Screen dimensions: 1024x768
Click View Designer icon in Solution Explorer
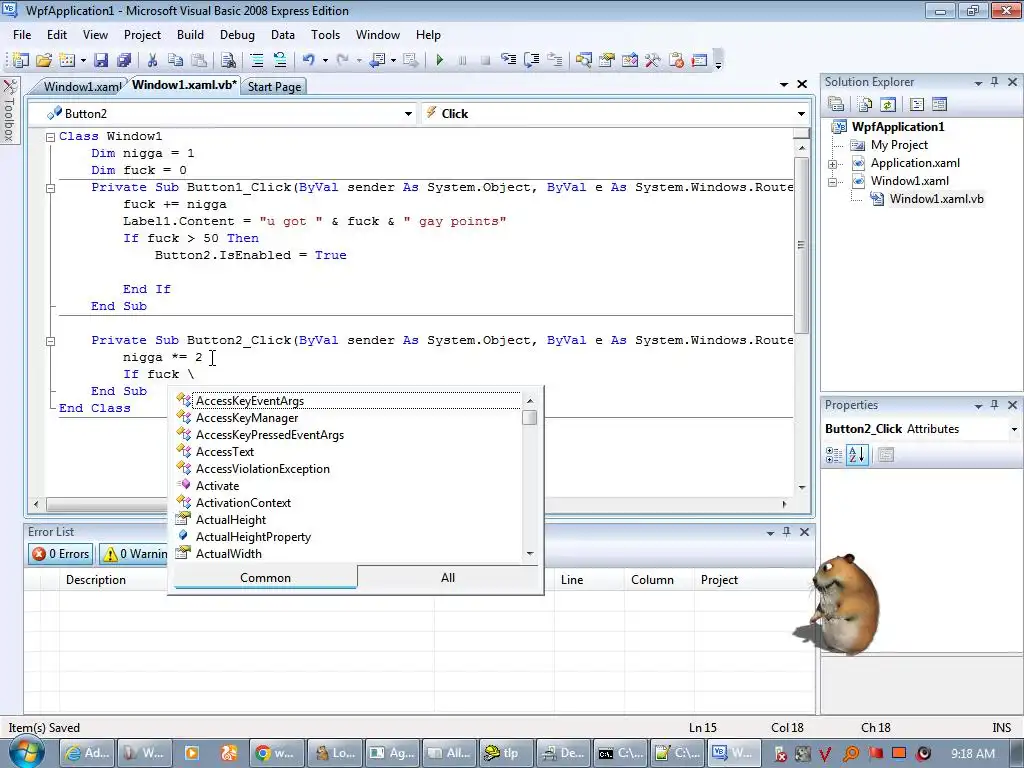[x=939, y=104]
